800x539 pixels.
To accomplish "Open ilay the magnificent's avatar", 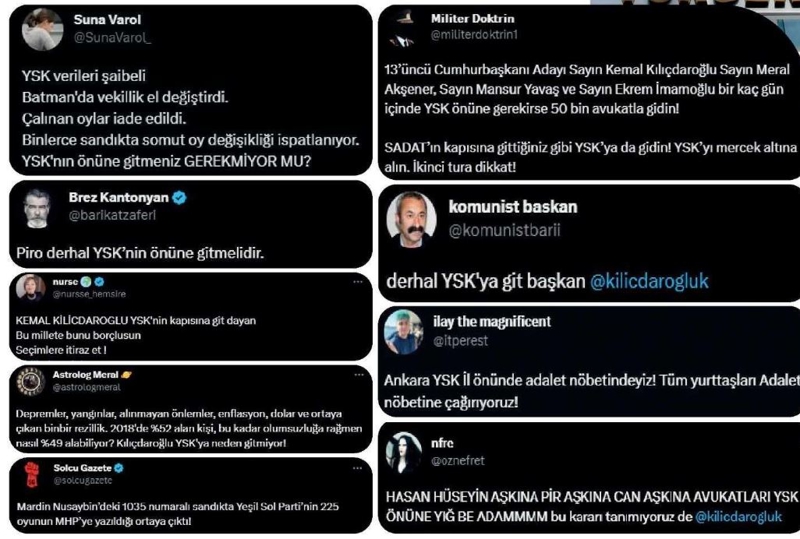I will tap(403, 333).
